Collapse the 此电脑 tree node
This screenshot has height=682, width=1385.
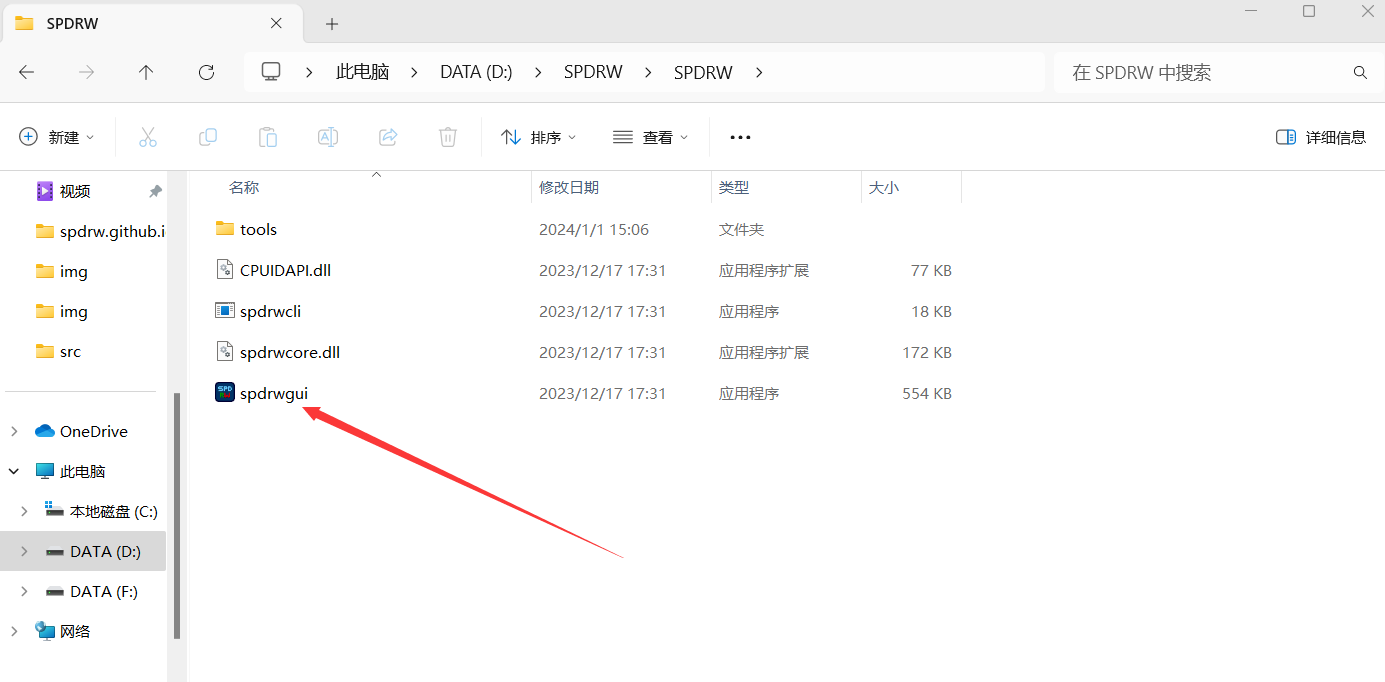[14, 471]
